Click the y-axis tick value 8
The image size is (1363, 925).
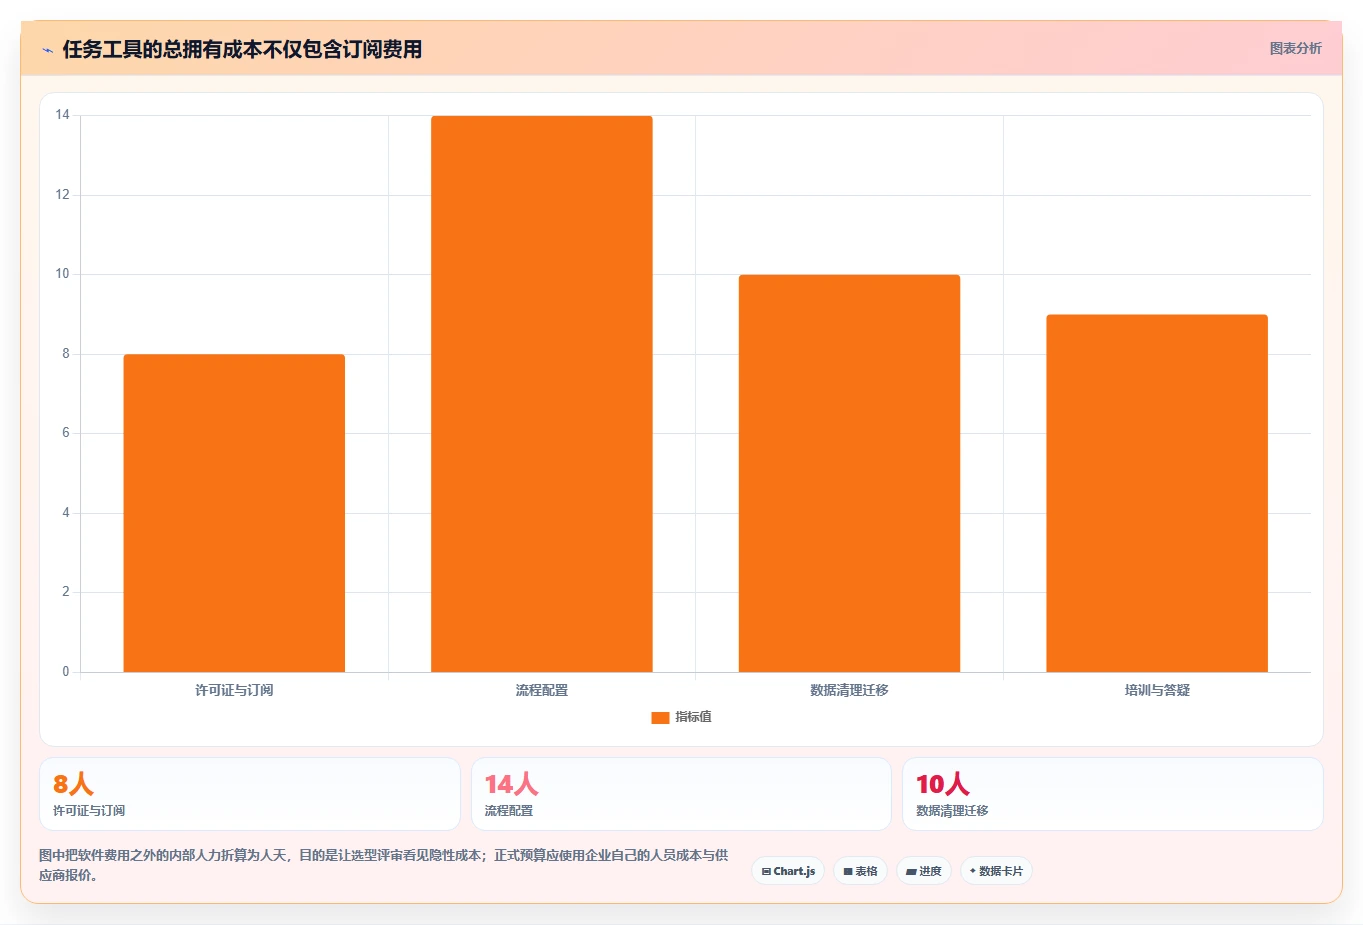click(66, 353)
